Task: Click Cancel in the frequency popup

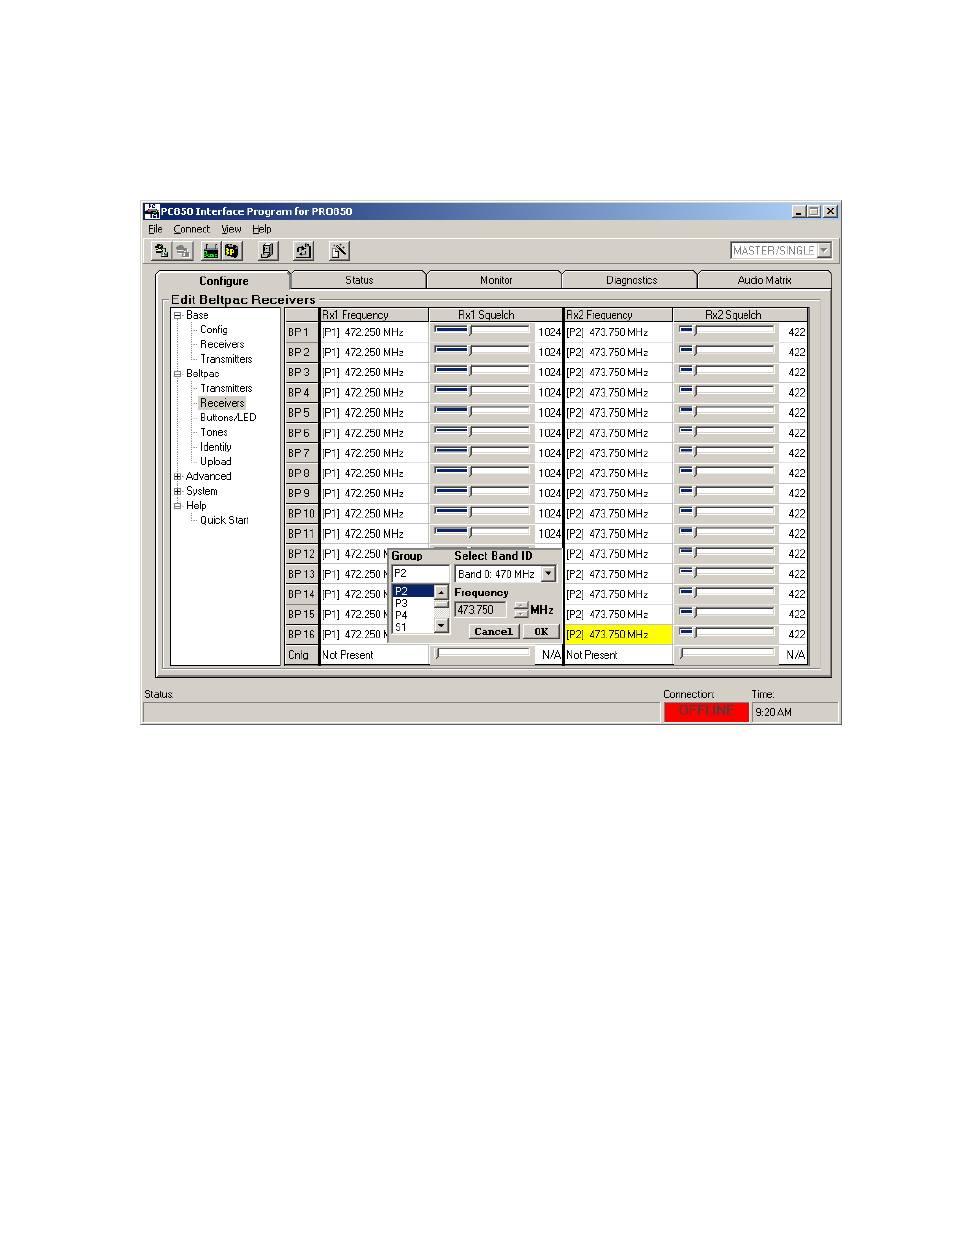Action: [493, 632]
